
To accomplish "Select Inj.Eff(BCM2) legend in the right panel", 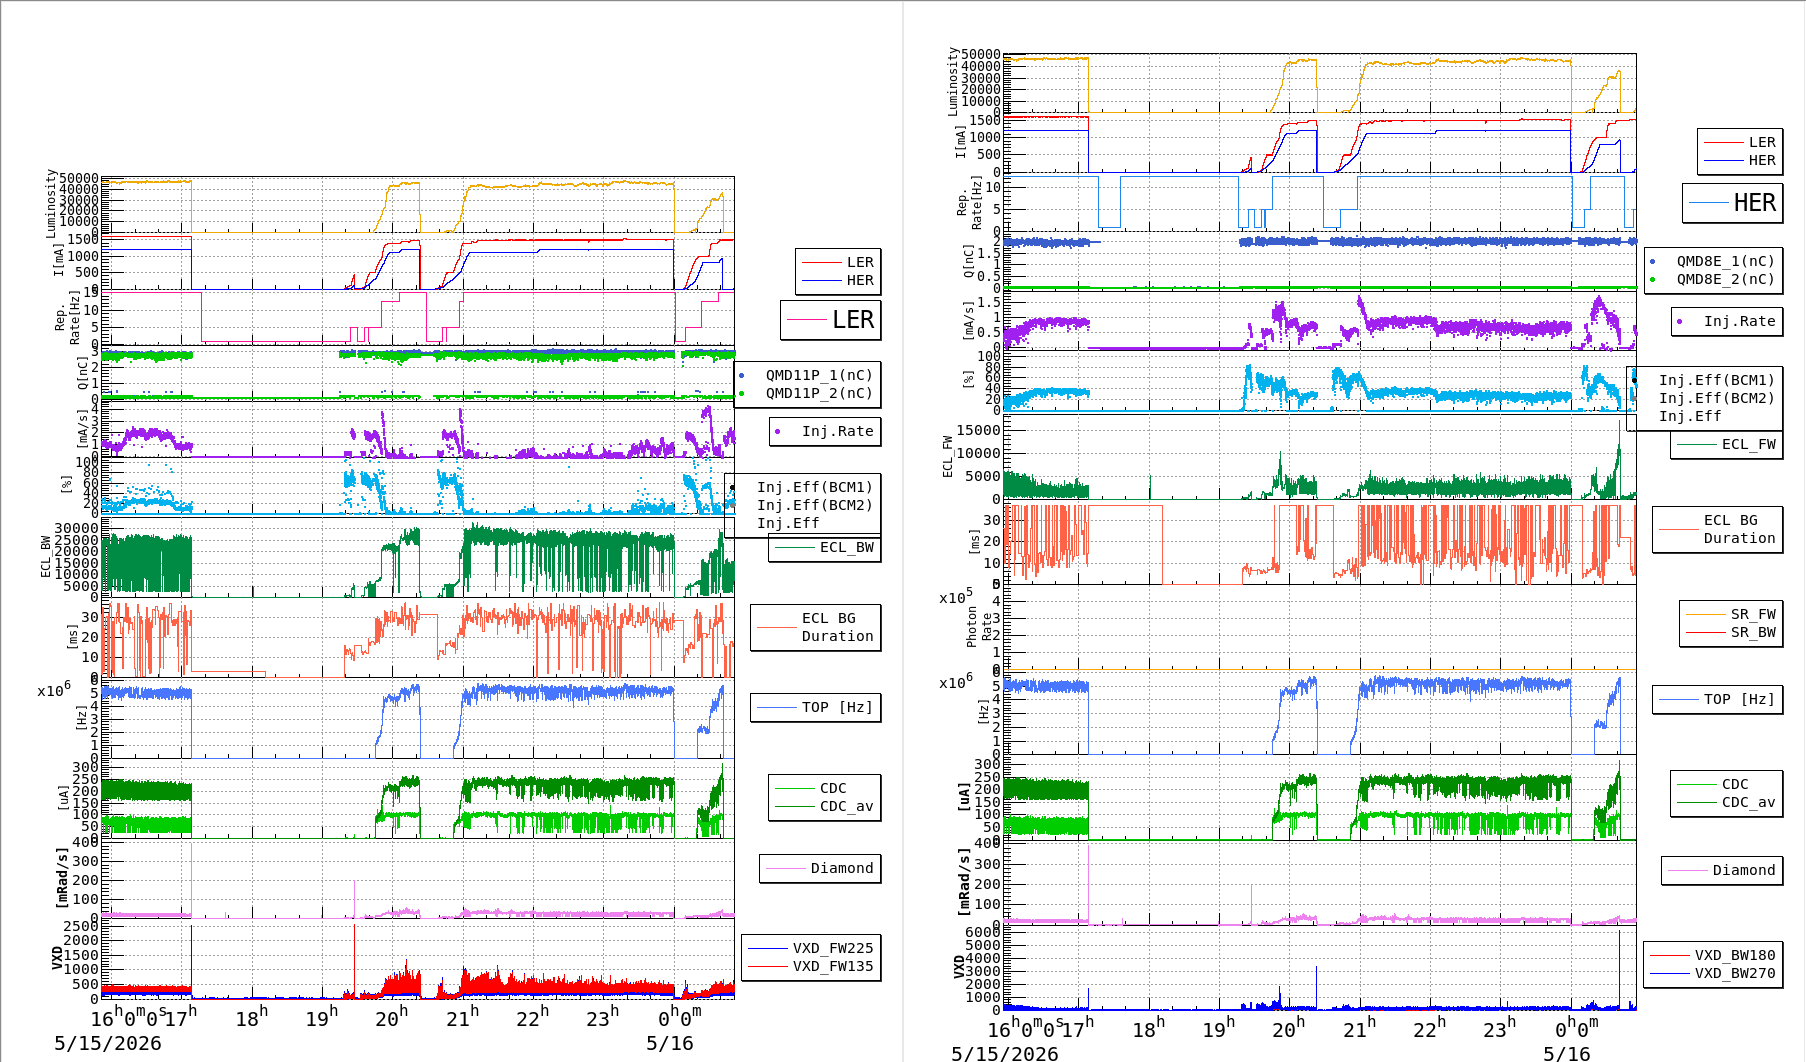I will pos(1716,398).
